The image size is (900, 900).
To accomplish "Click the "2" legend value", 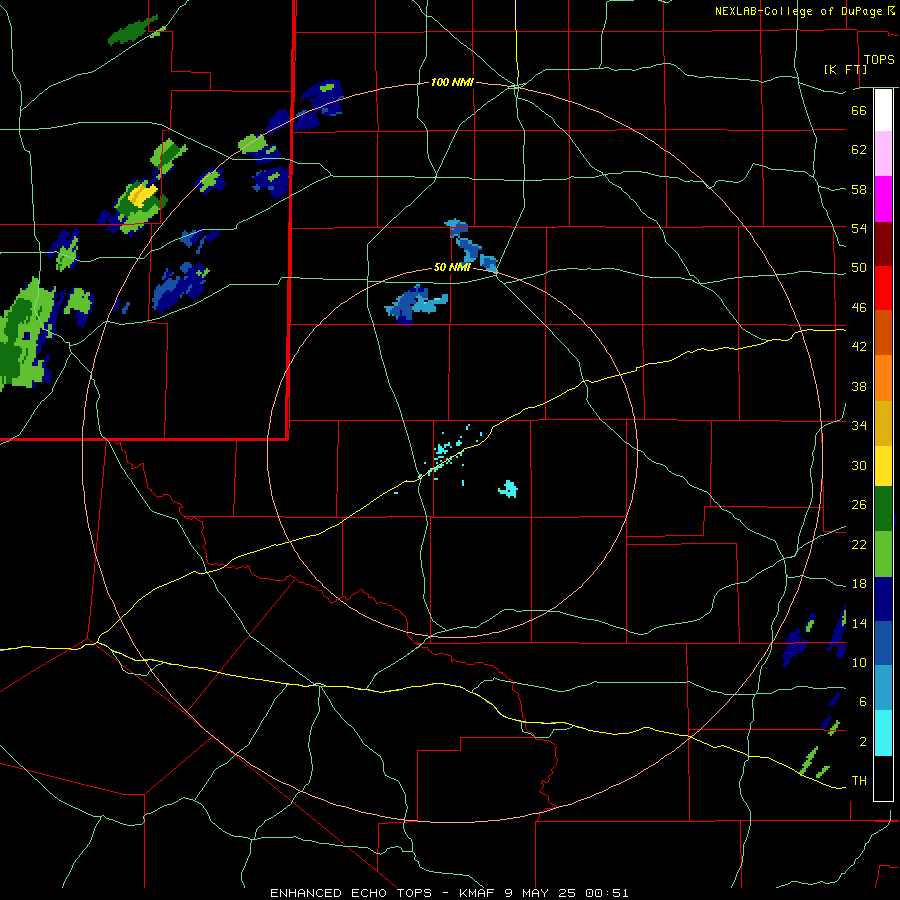I will coord(863,742).
